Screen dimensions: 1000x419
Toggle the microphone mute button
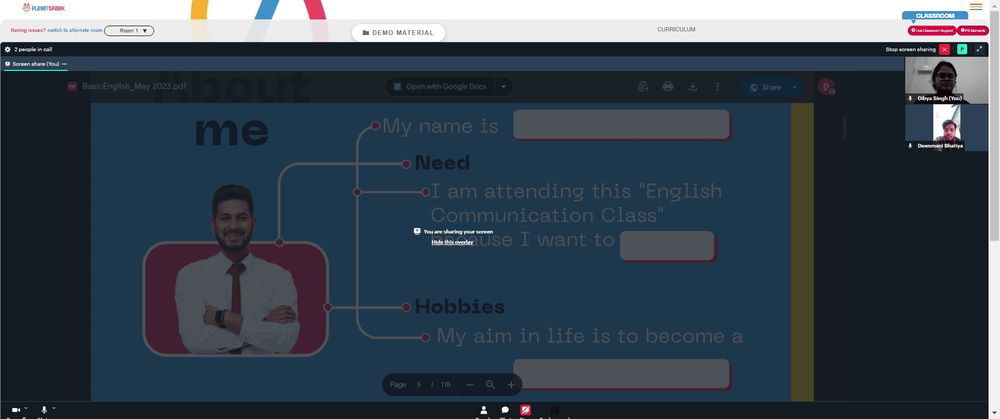tap(44, 409)
